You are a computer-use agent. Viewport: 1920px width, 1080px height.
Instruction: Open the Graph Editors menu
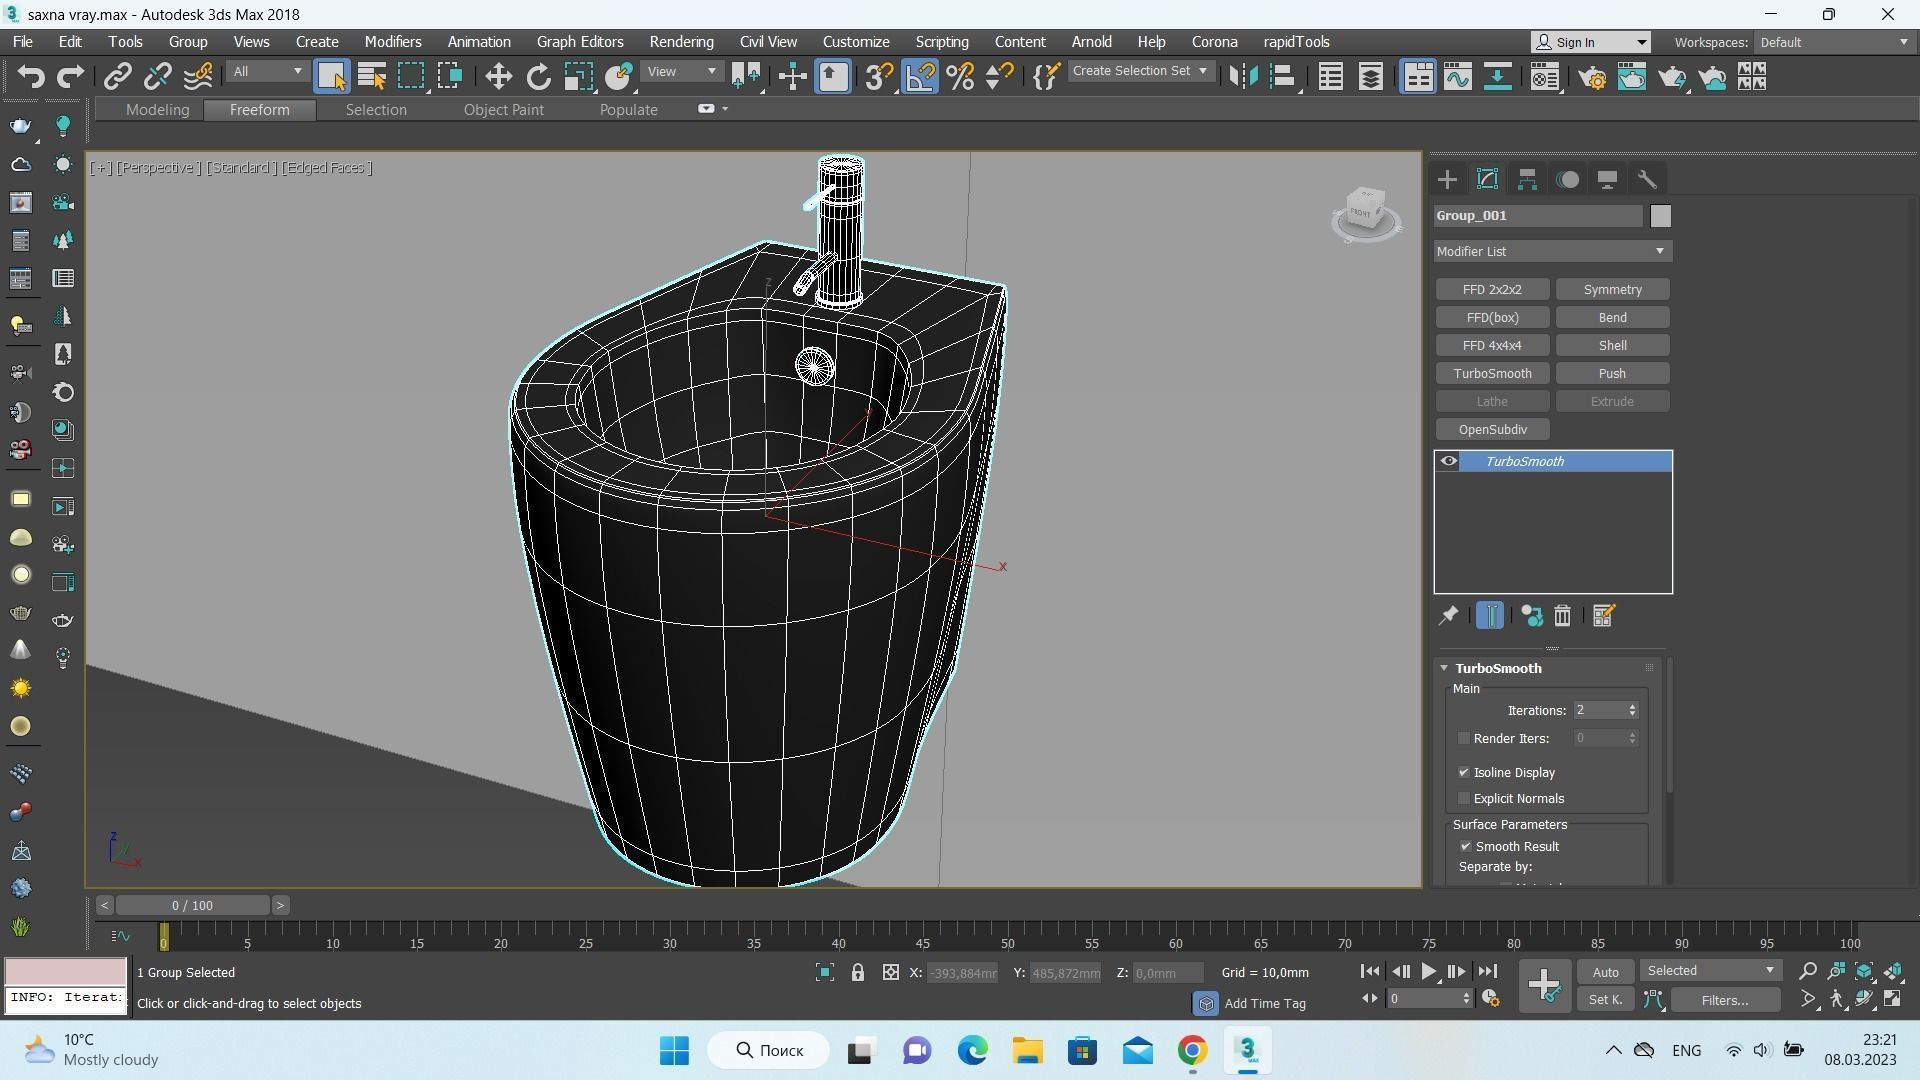tap(580, 42)
